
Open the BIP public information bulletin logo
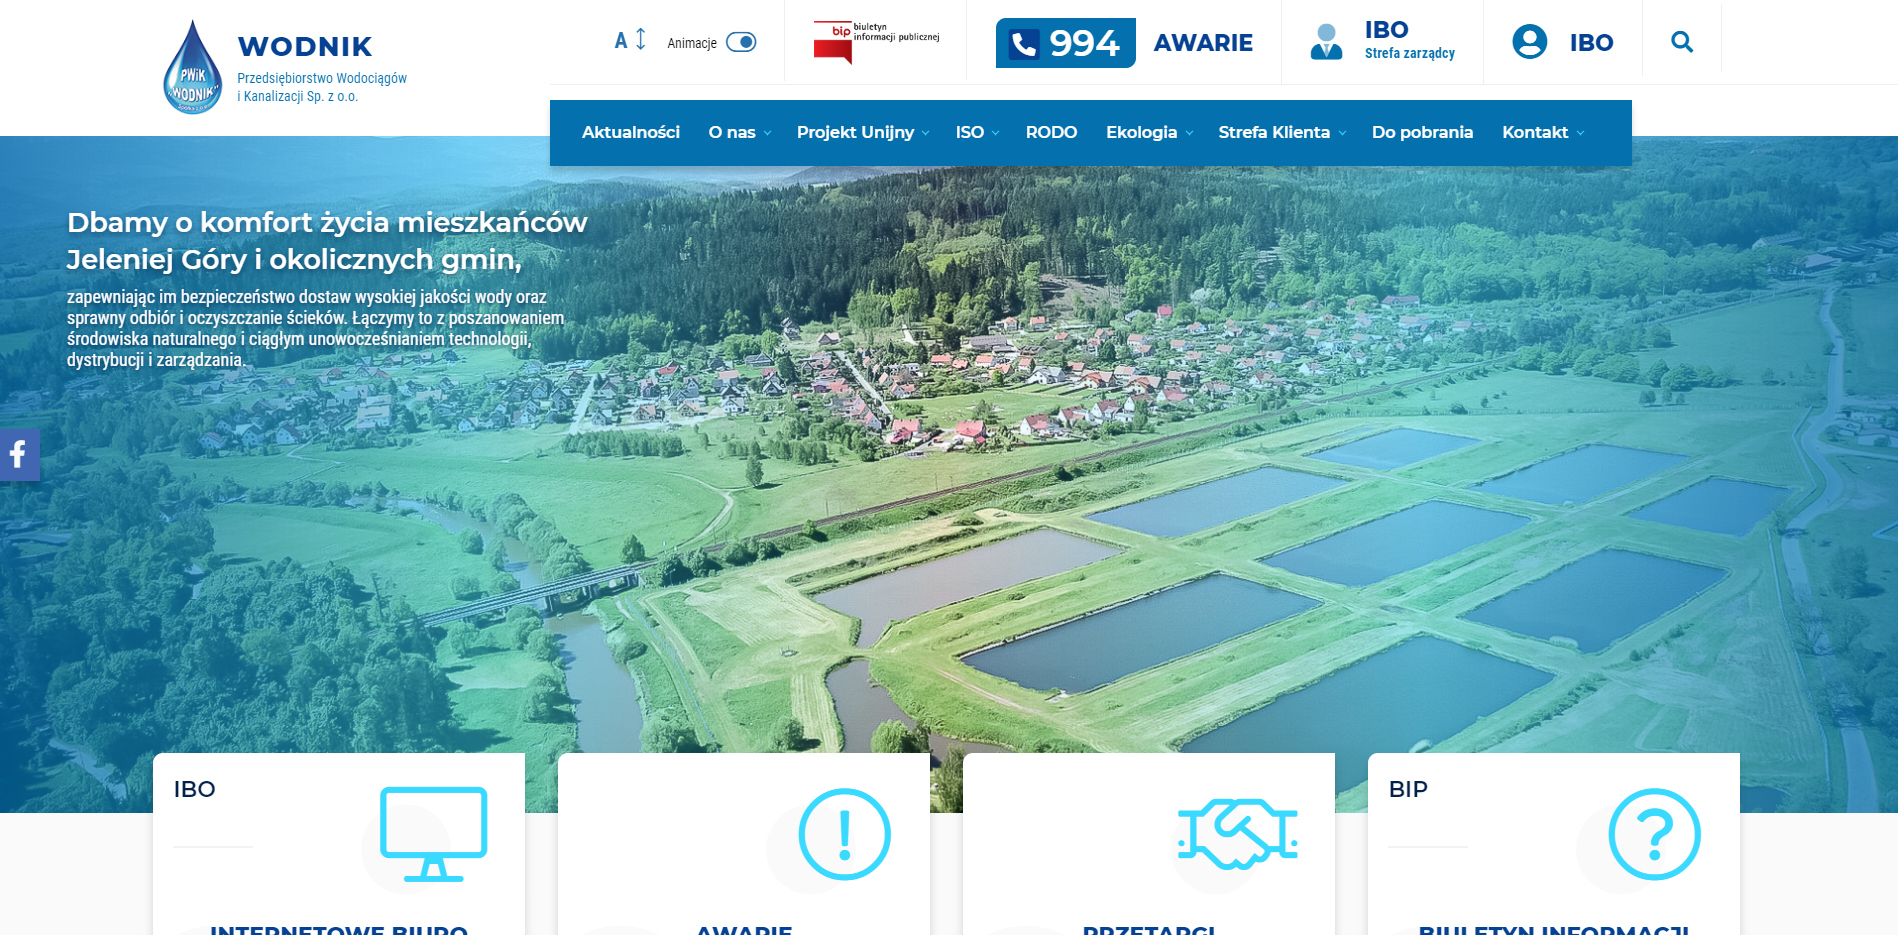point(875,42)
